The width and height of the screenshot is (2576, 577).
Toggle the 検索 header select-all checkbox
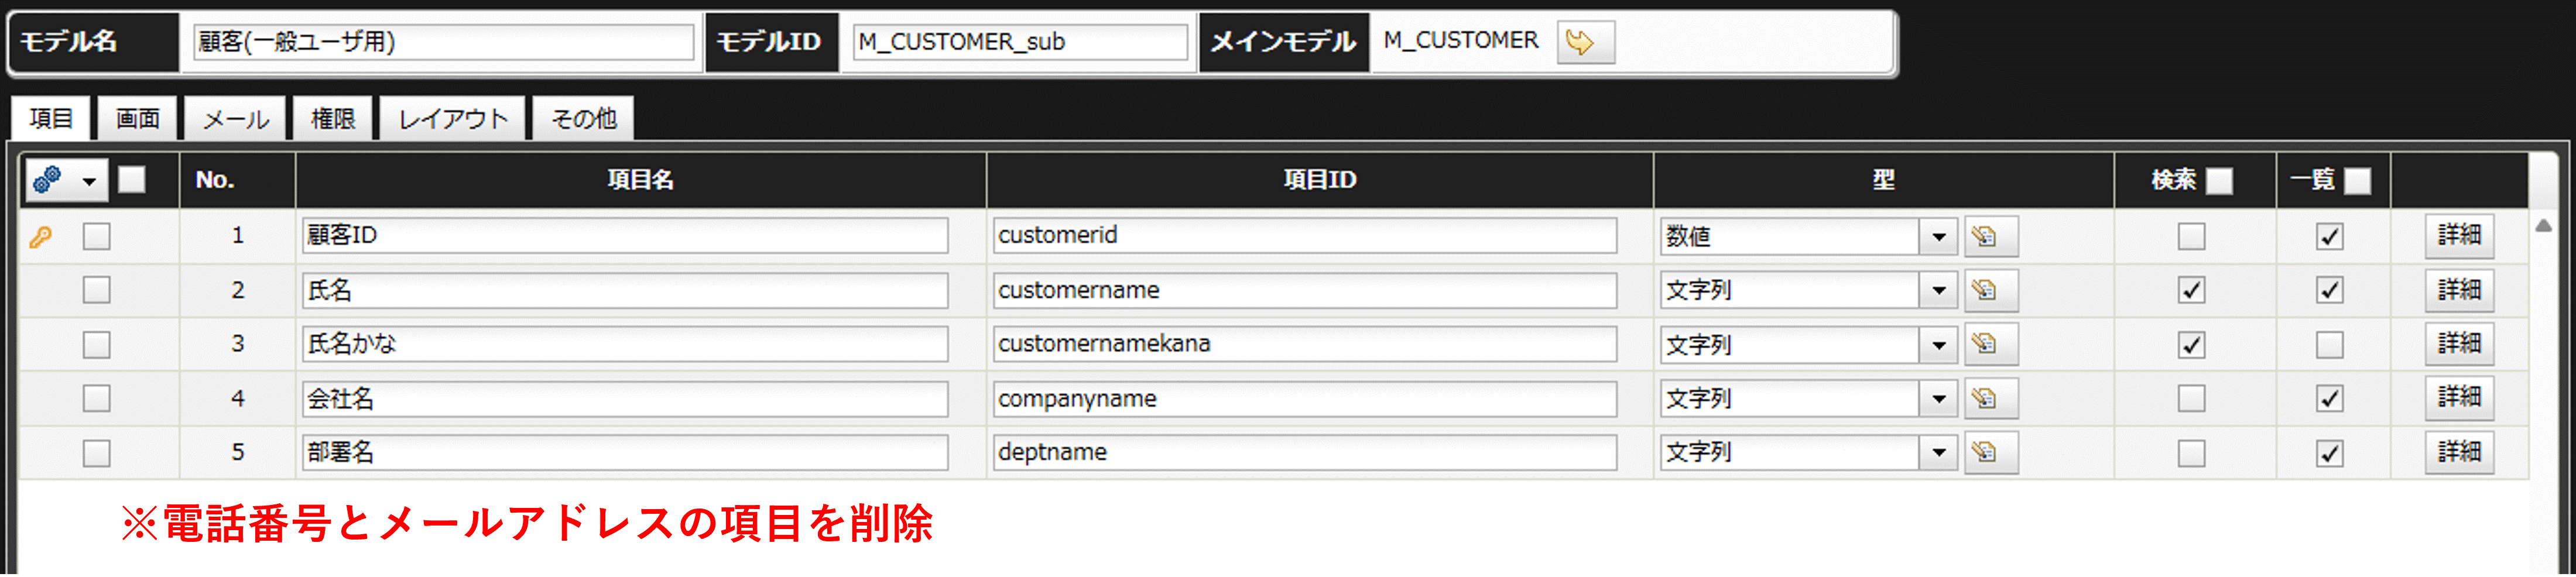click(x=2219, y=181)
